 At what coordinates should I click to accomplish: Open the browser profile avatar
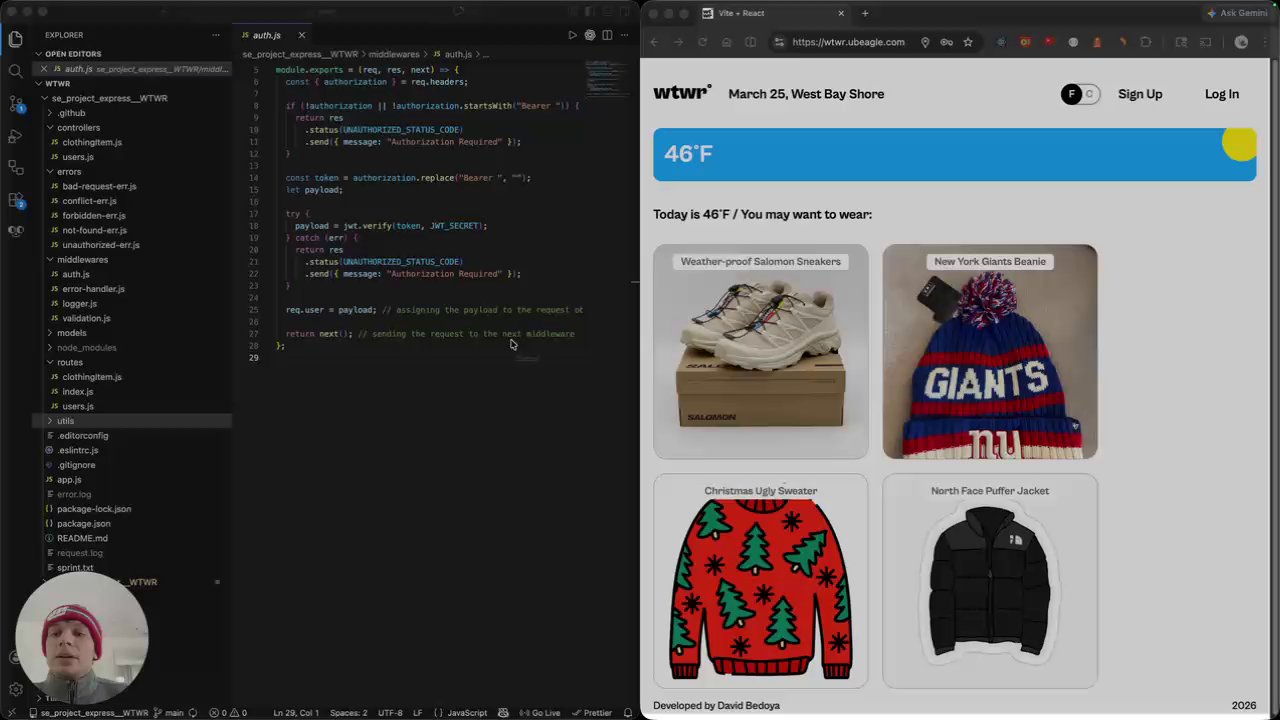1241,42
